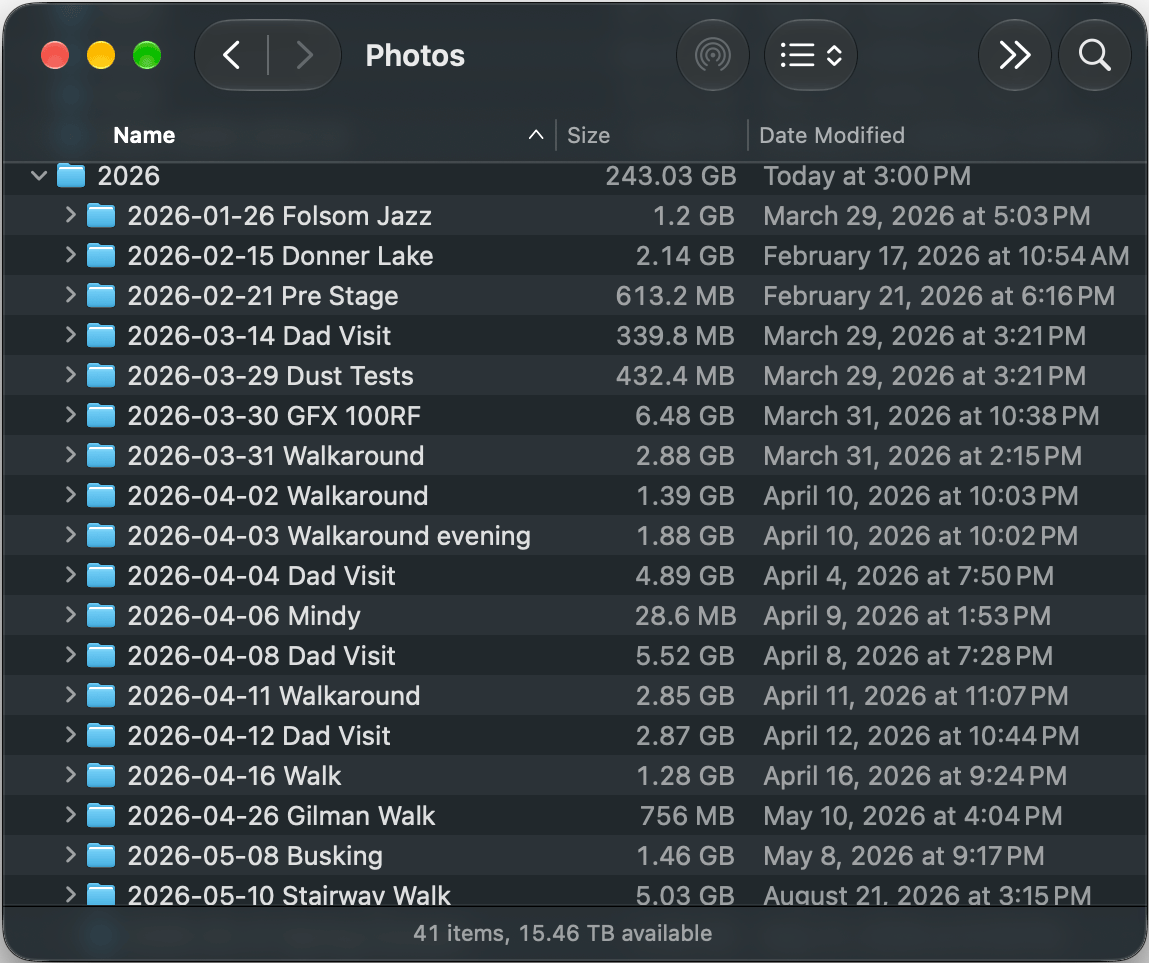1149x963 pixels.
Task: Collapse the 2026 folder
Action: point(39,176)
